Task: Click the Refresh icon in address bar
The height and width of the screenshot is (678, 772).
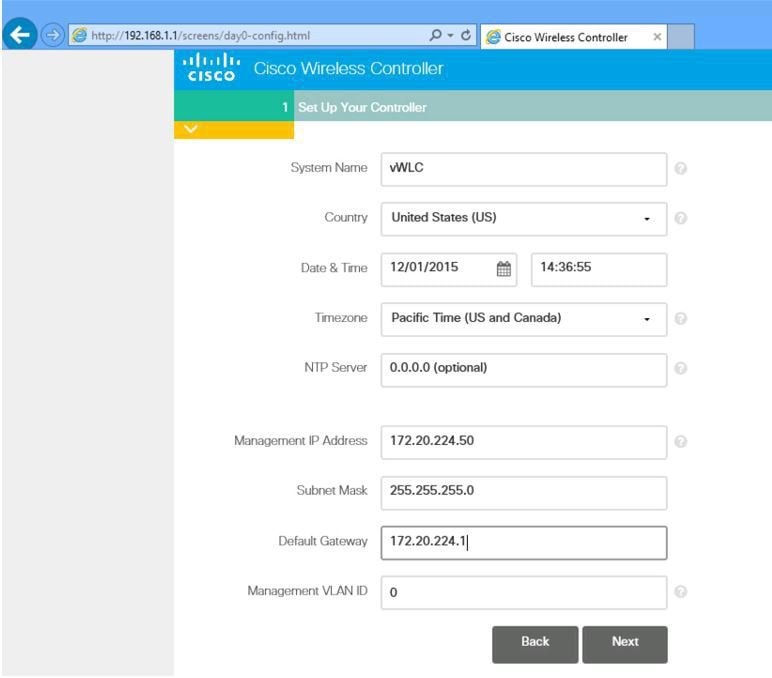Action: pyautogui.click(x=466, y=35)
